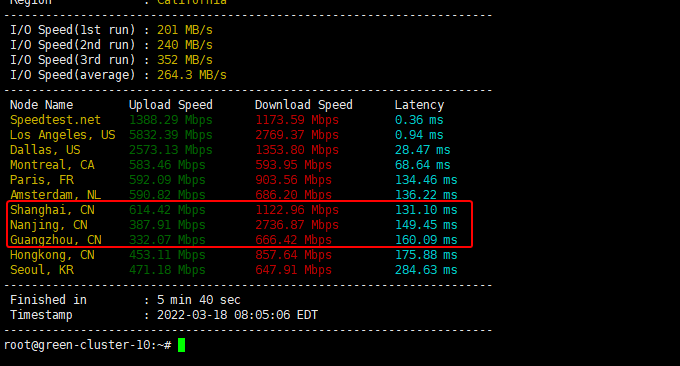
Task: Click the I/O Speed(average) label
Action: click(x=73, y=75)
